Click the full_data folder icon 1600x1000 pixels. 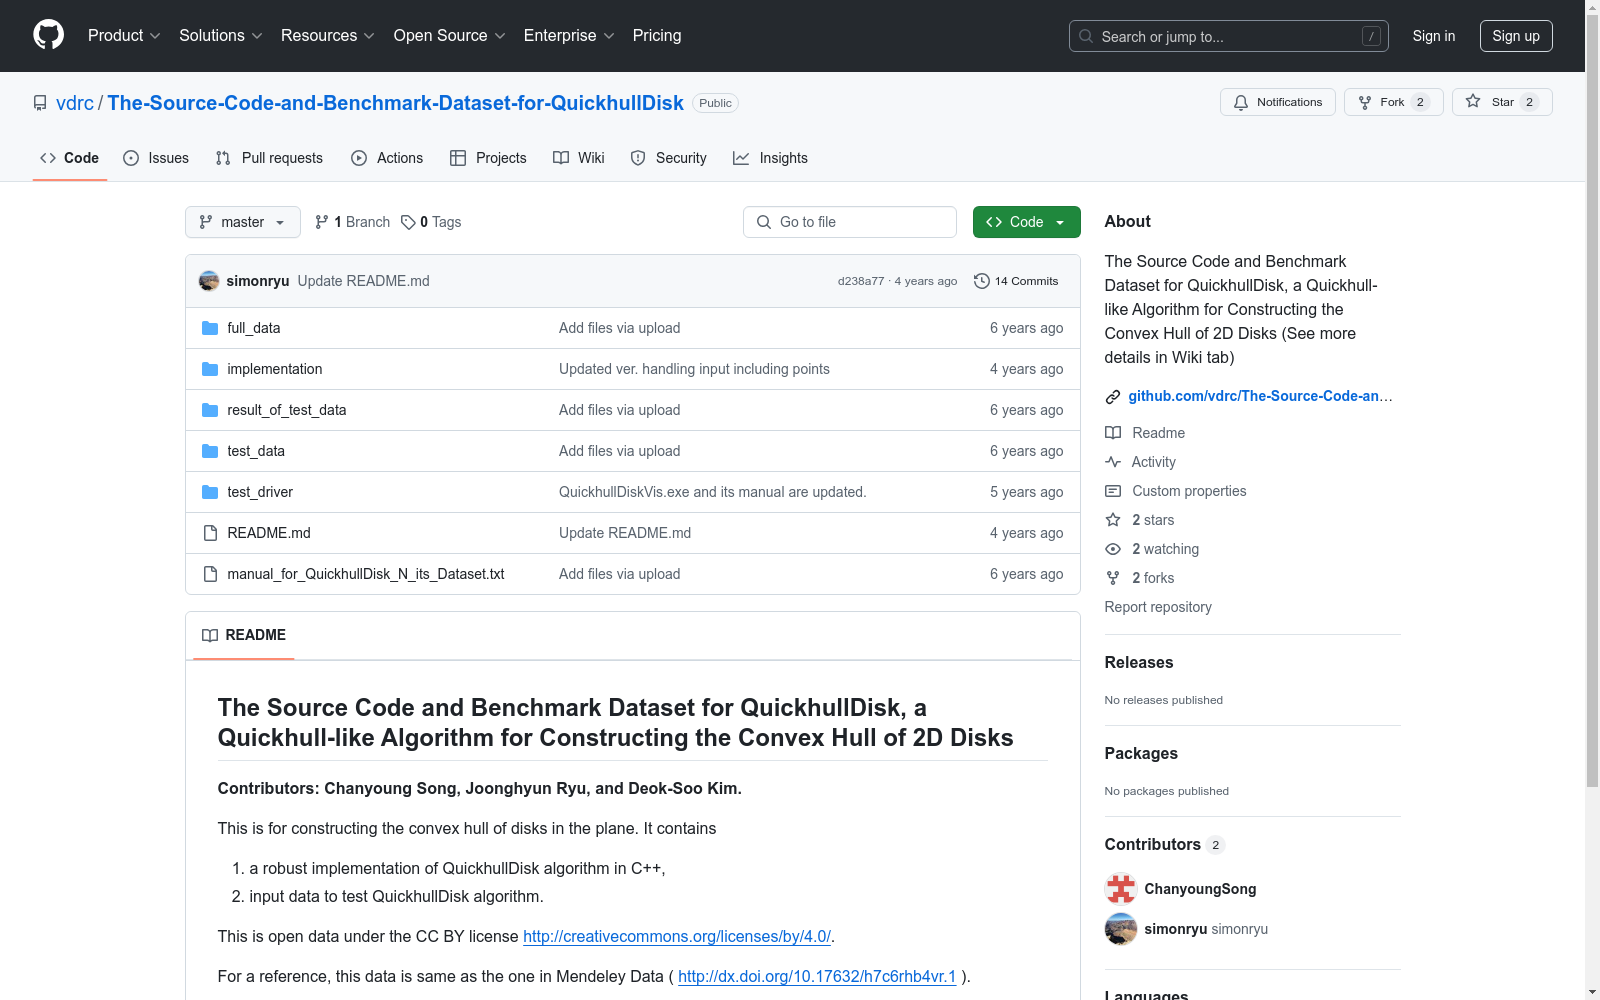[x=210, y=328]
